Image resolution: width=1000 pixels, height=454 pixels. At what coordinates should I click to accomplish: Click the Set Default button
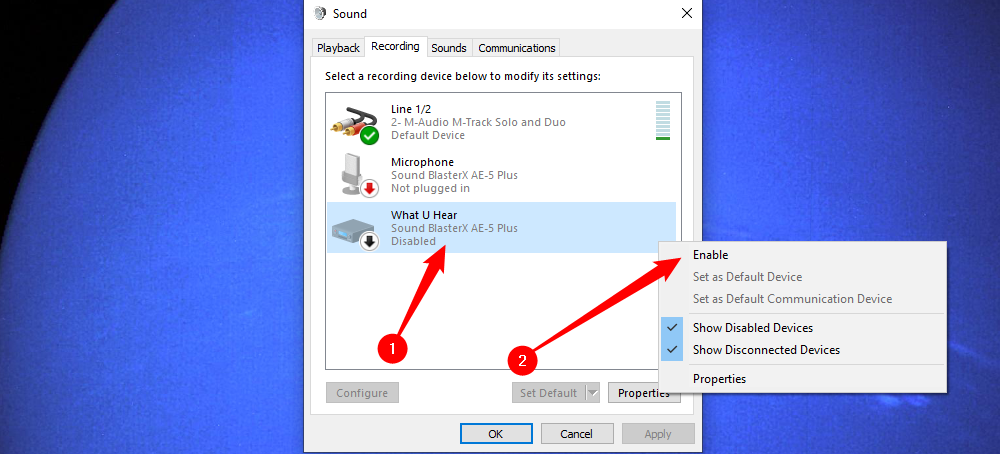click(548, 393)
